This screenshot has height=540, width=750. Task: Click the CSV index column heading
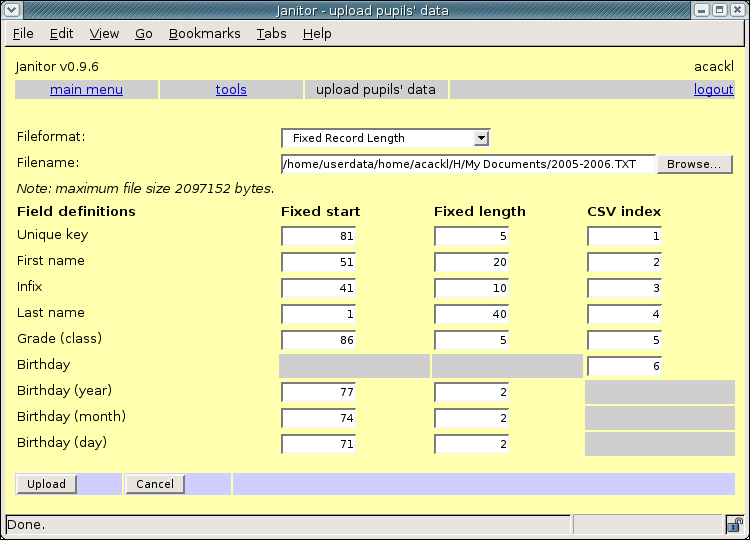coord(624,211)
